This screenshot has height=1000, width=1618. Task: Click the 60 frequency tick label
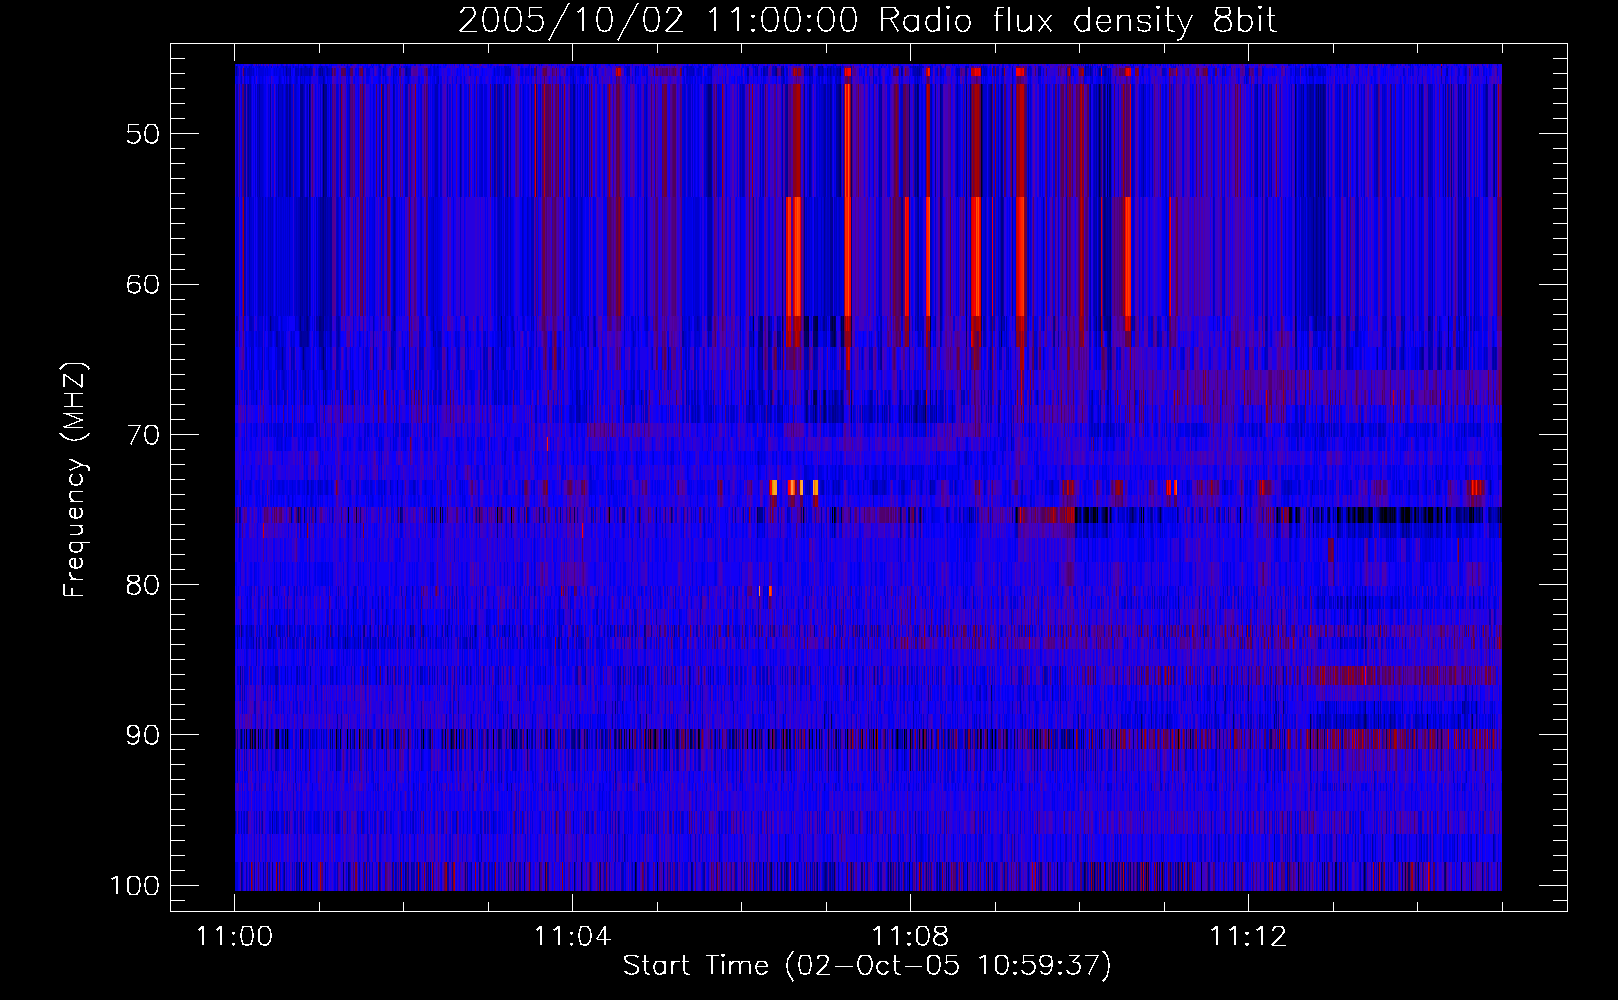pos(143,284)
